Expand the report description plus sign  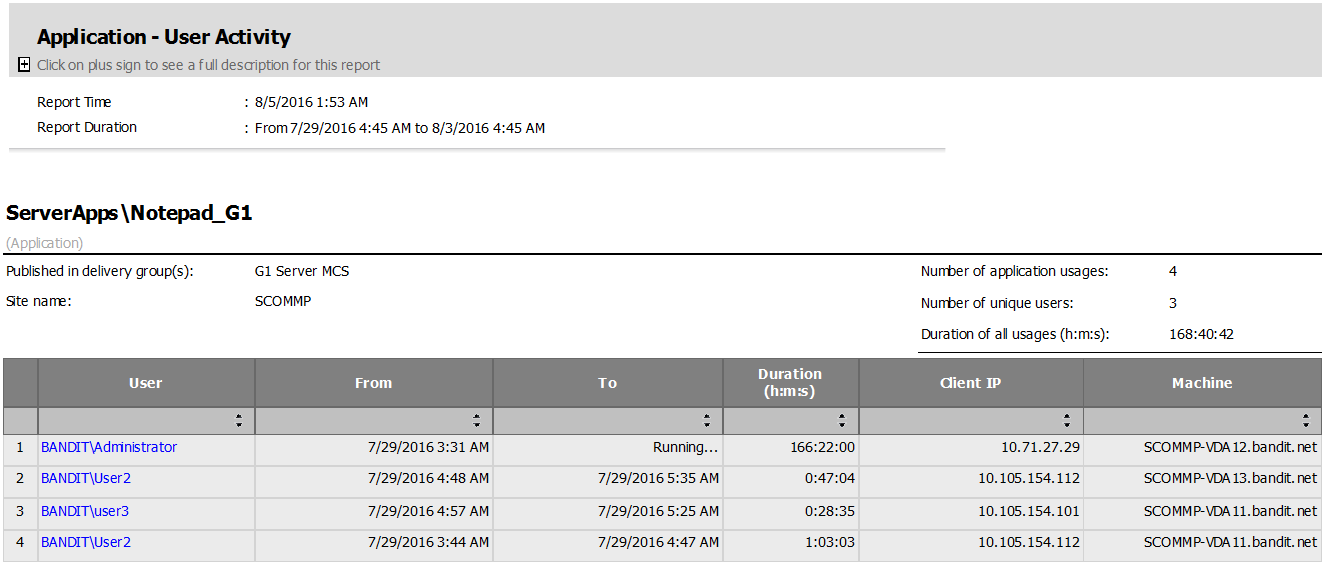24,65
